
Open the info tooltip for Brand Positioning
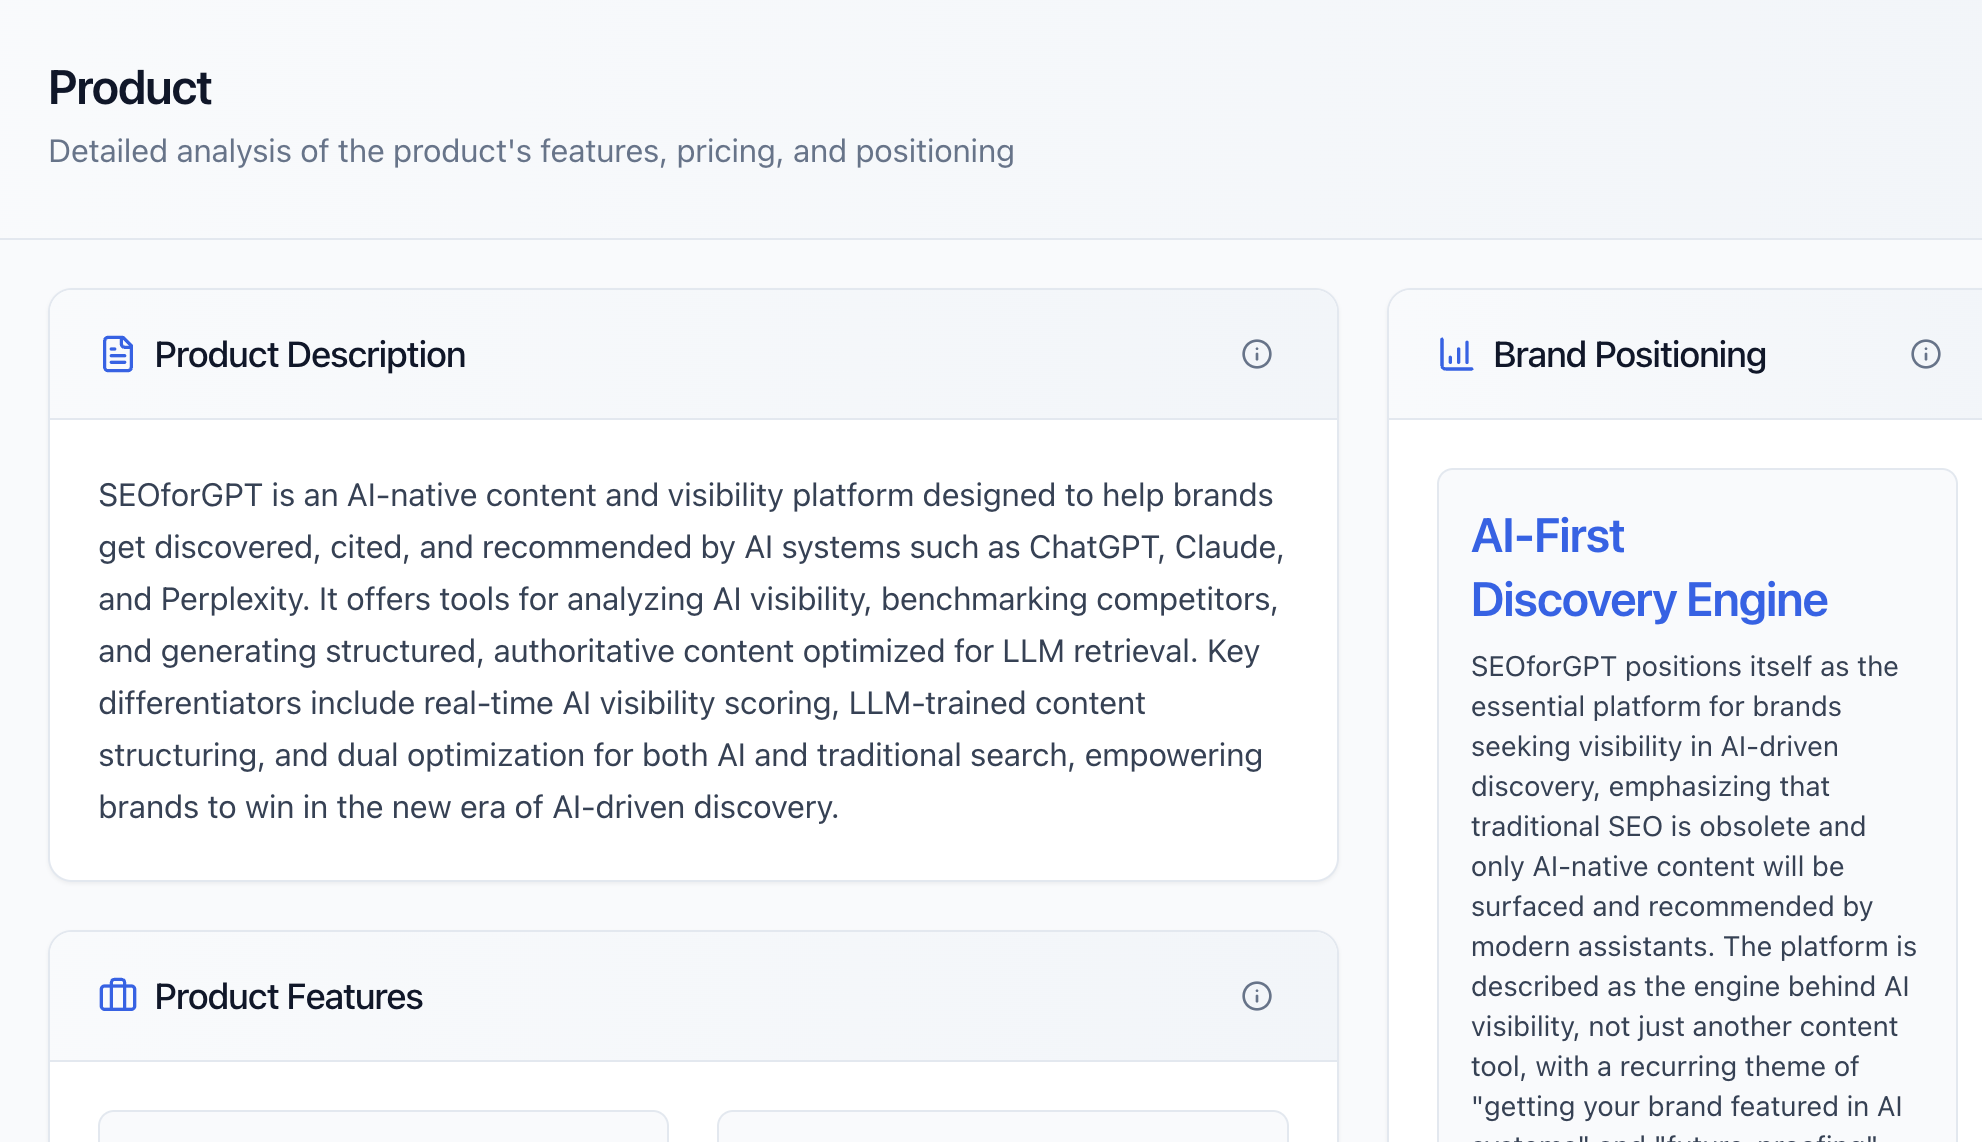1927,354
